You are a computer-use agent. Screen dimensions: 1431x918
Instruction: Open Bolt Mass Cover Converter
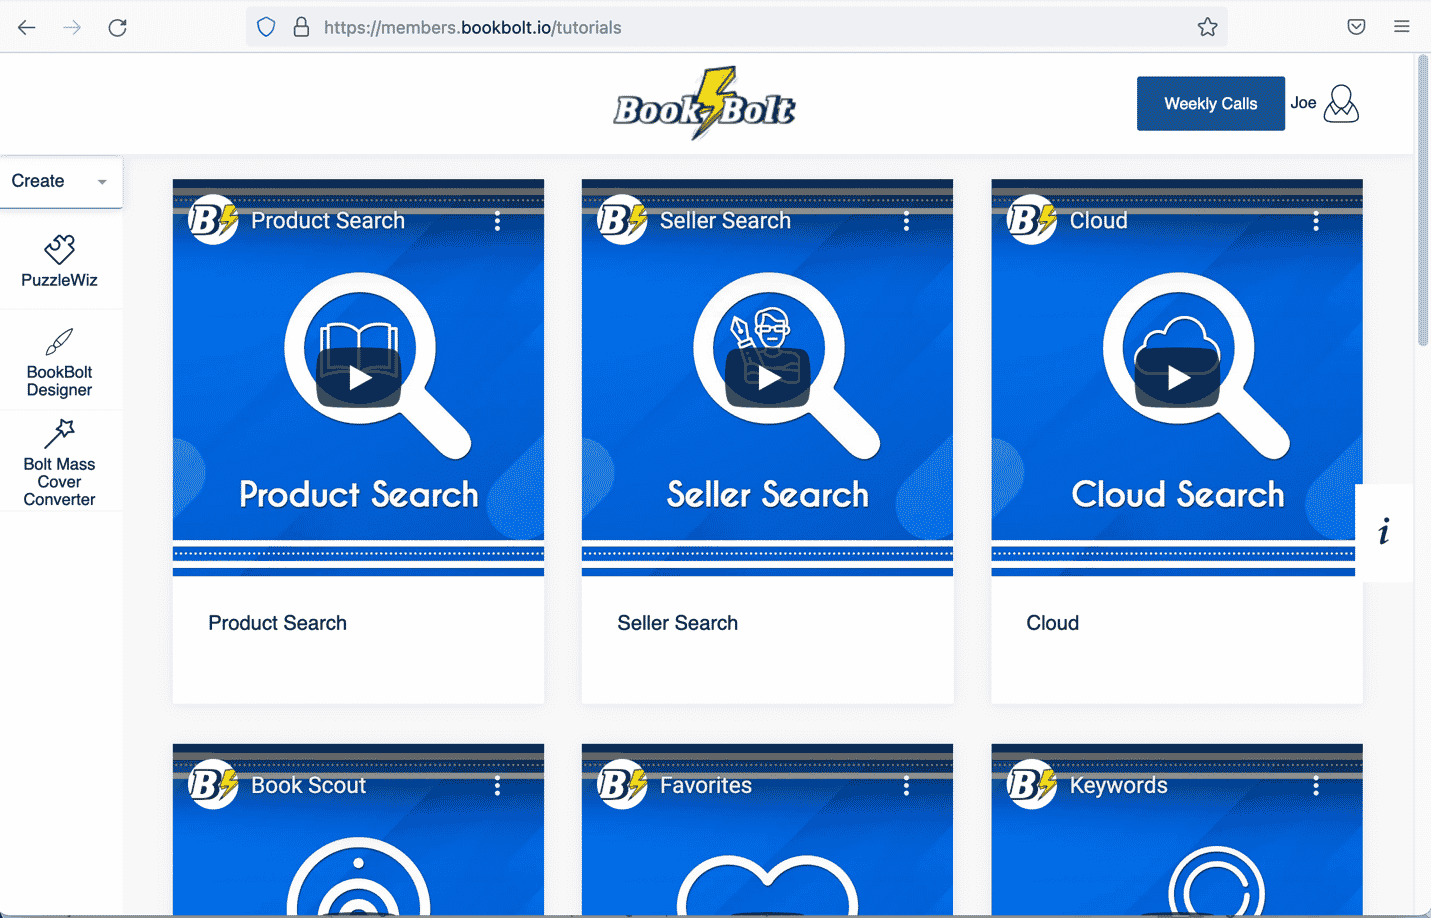point(60,463)
